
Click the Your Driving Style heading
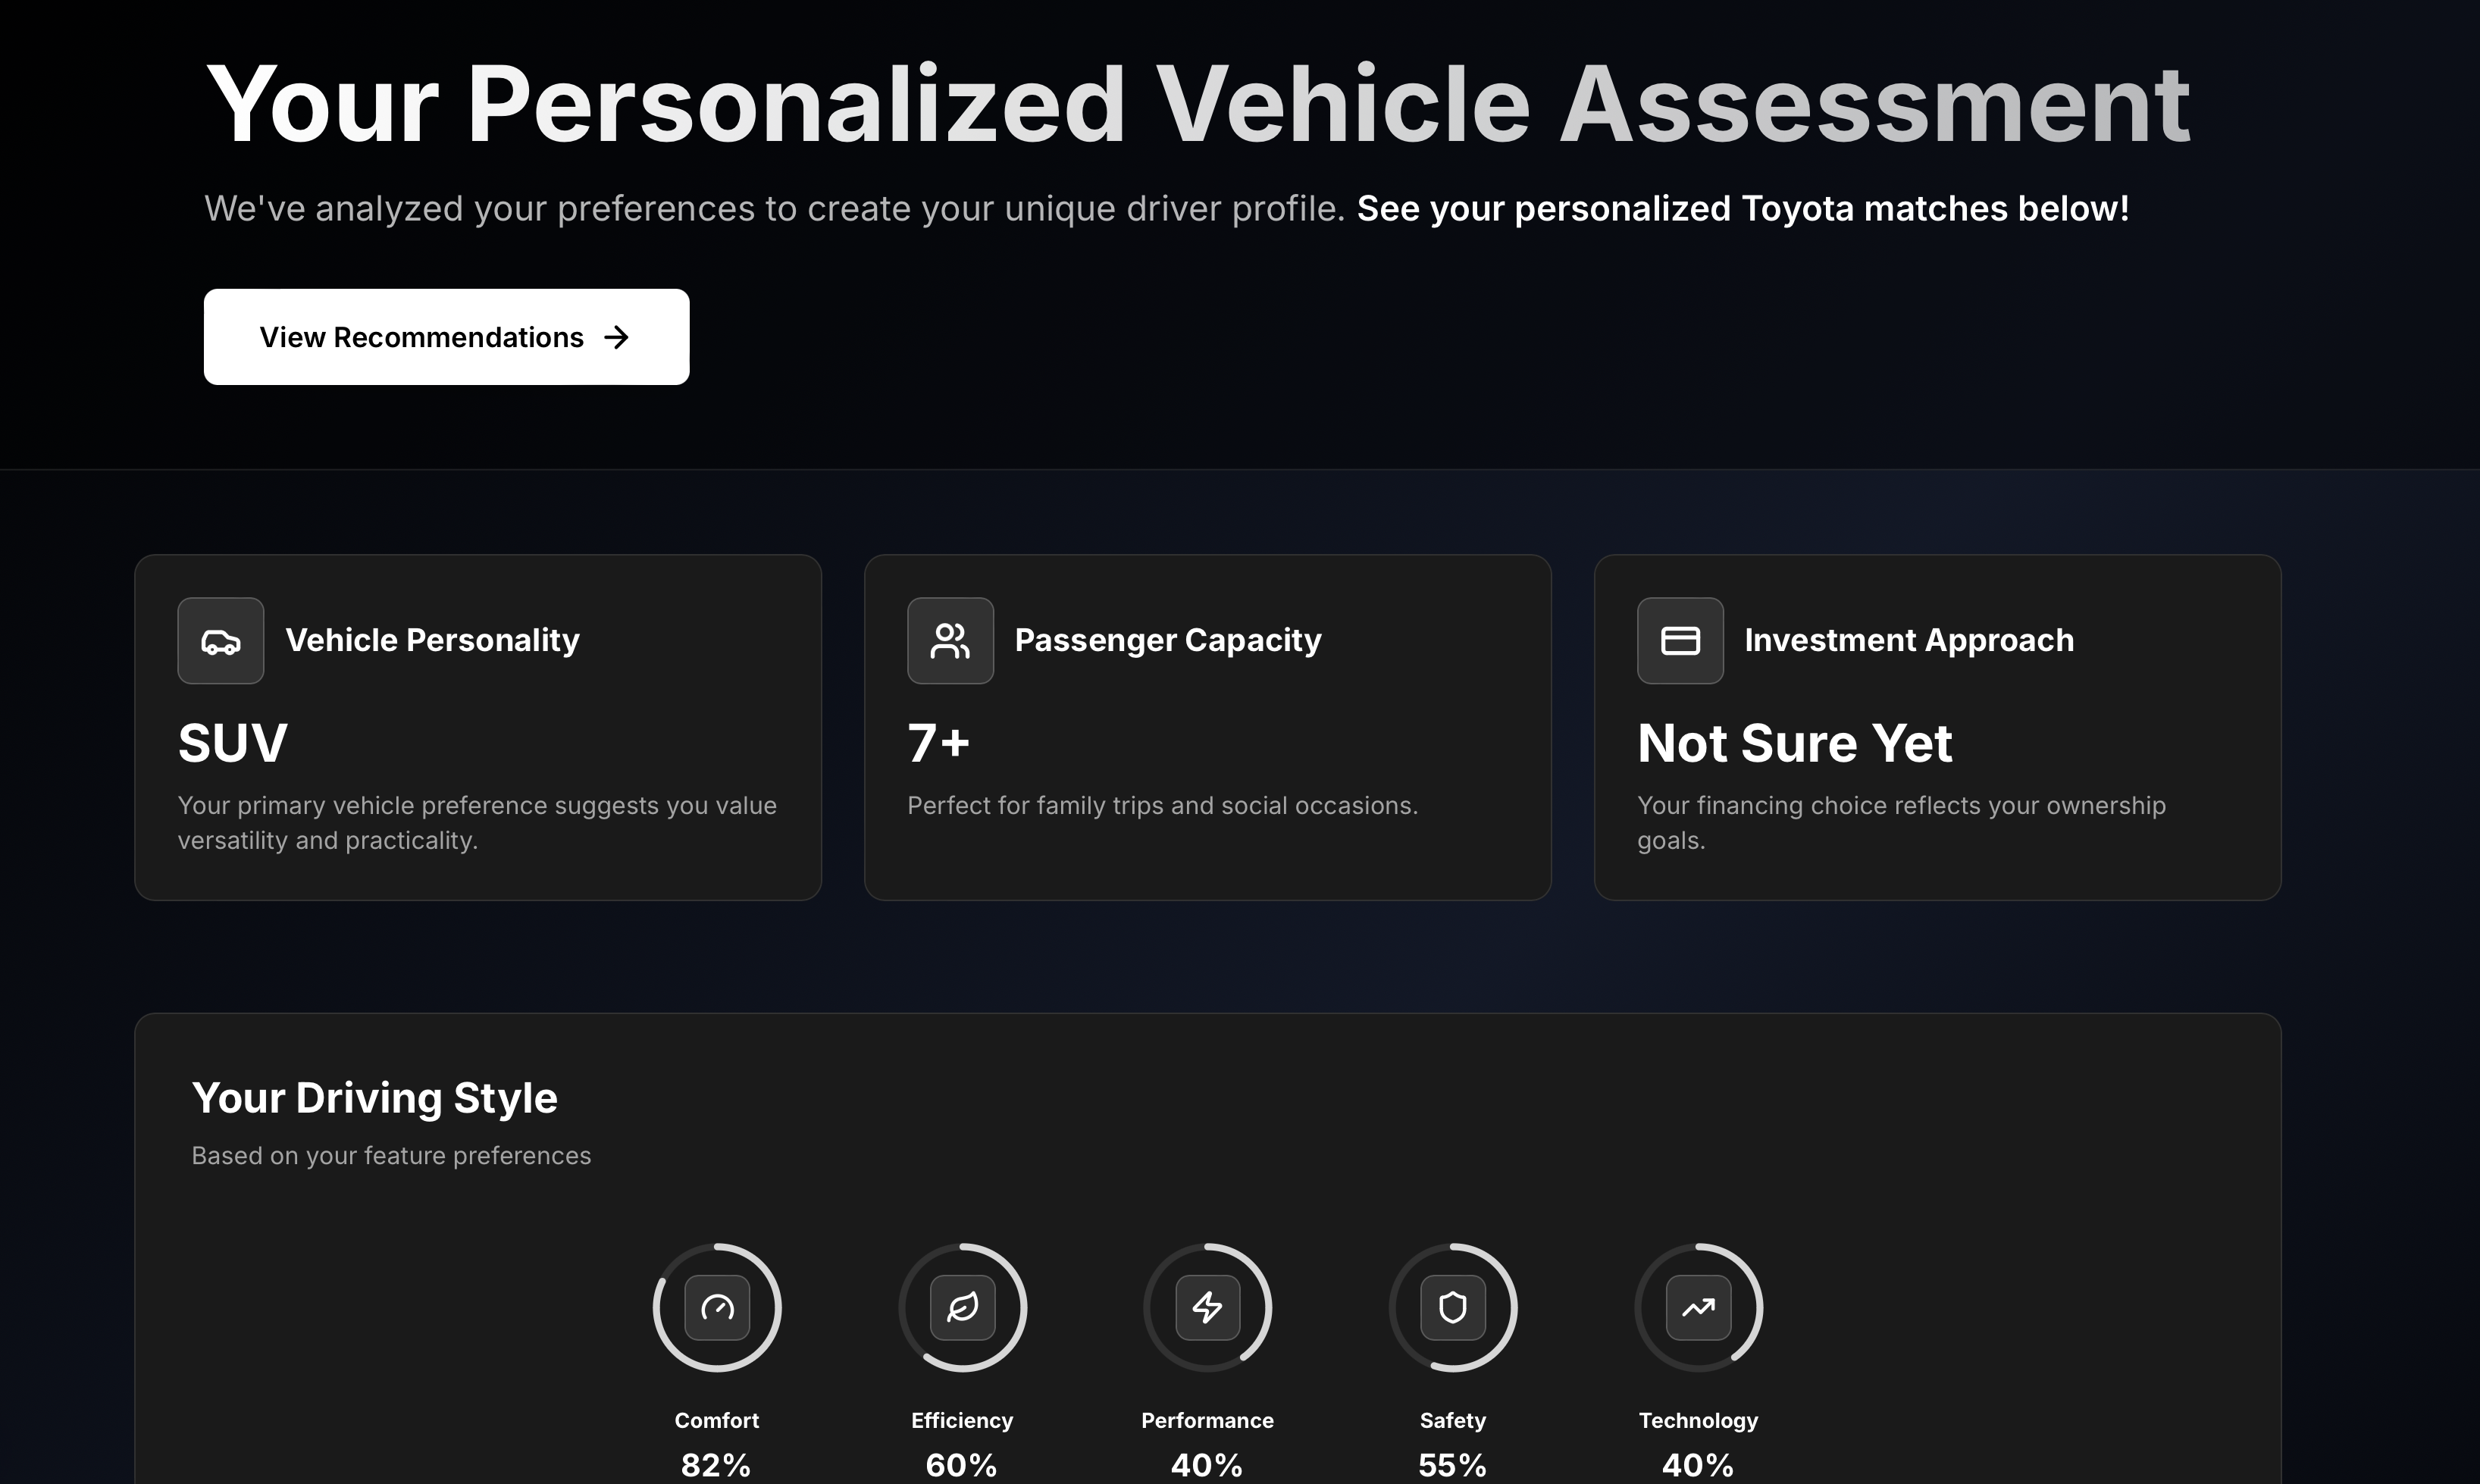374,1098
